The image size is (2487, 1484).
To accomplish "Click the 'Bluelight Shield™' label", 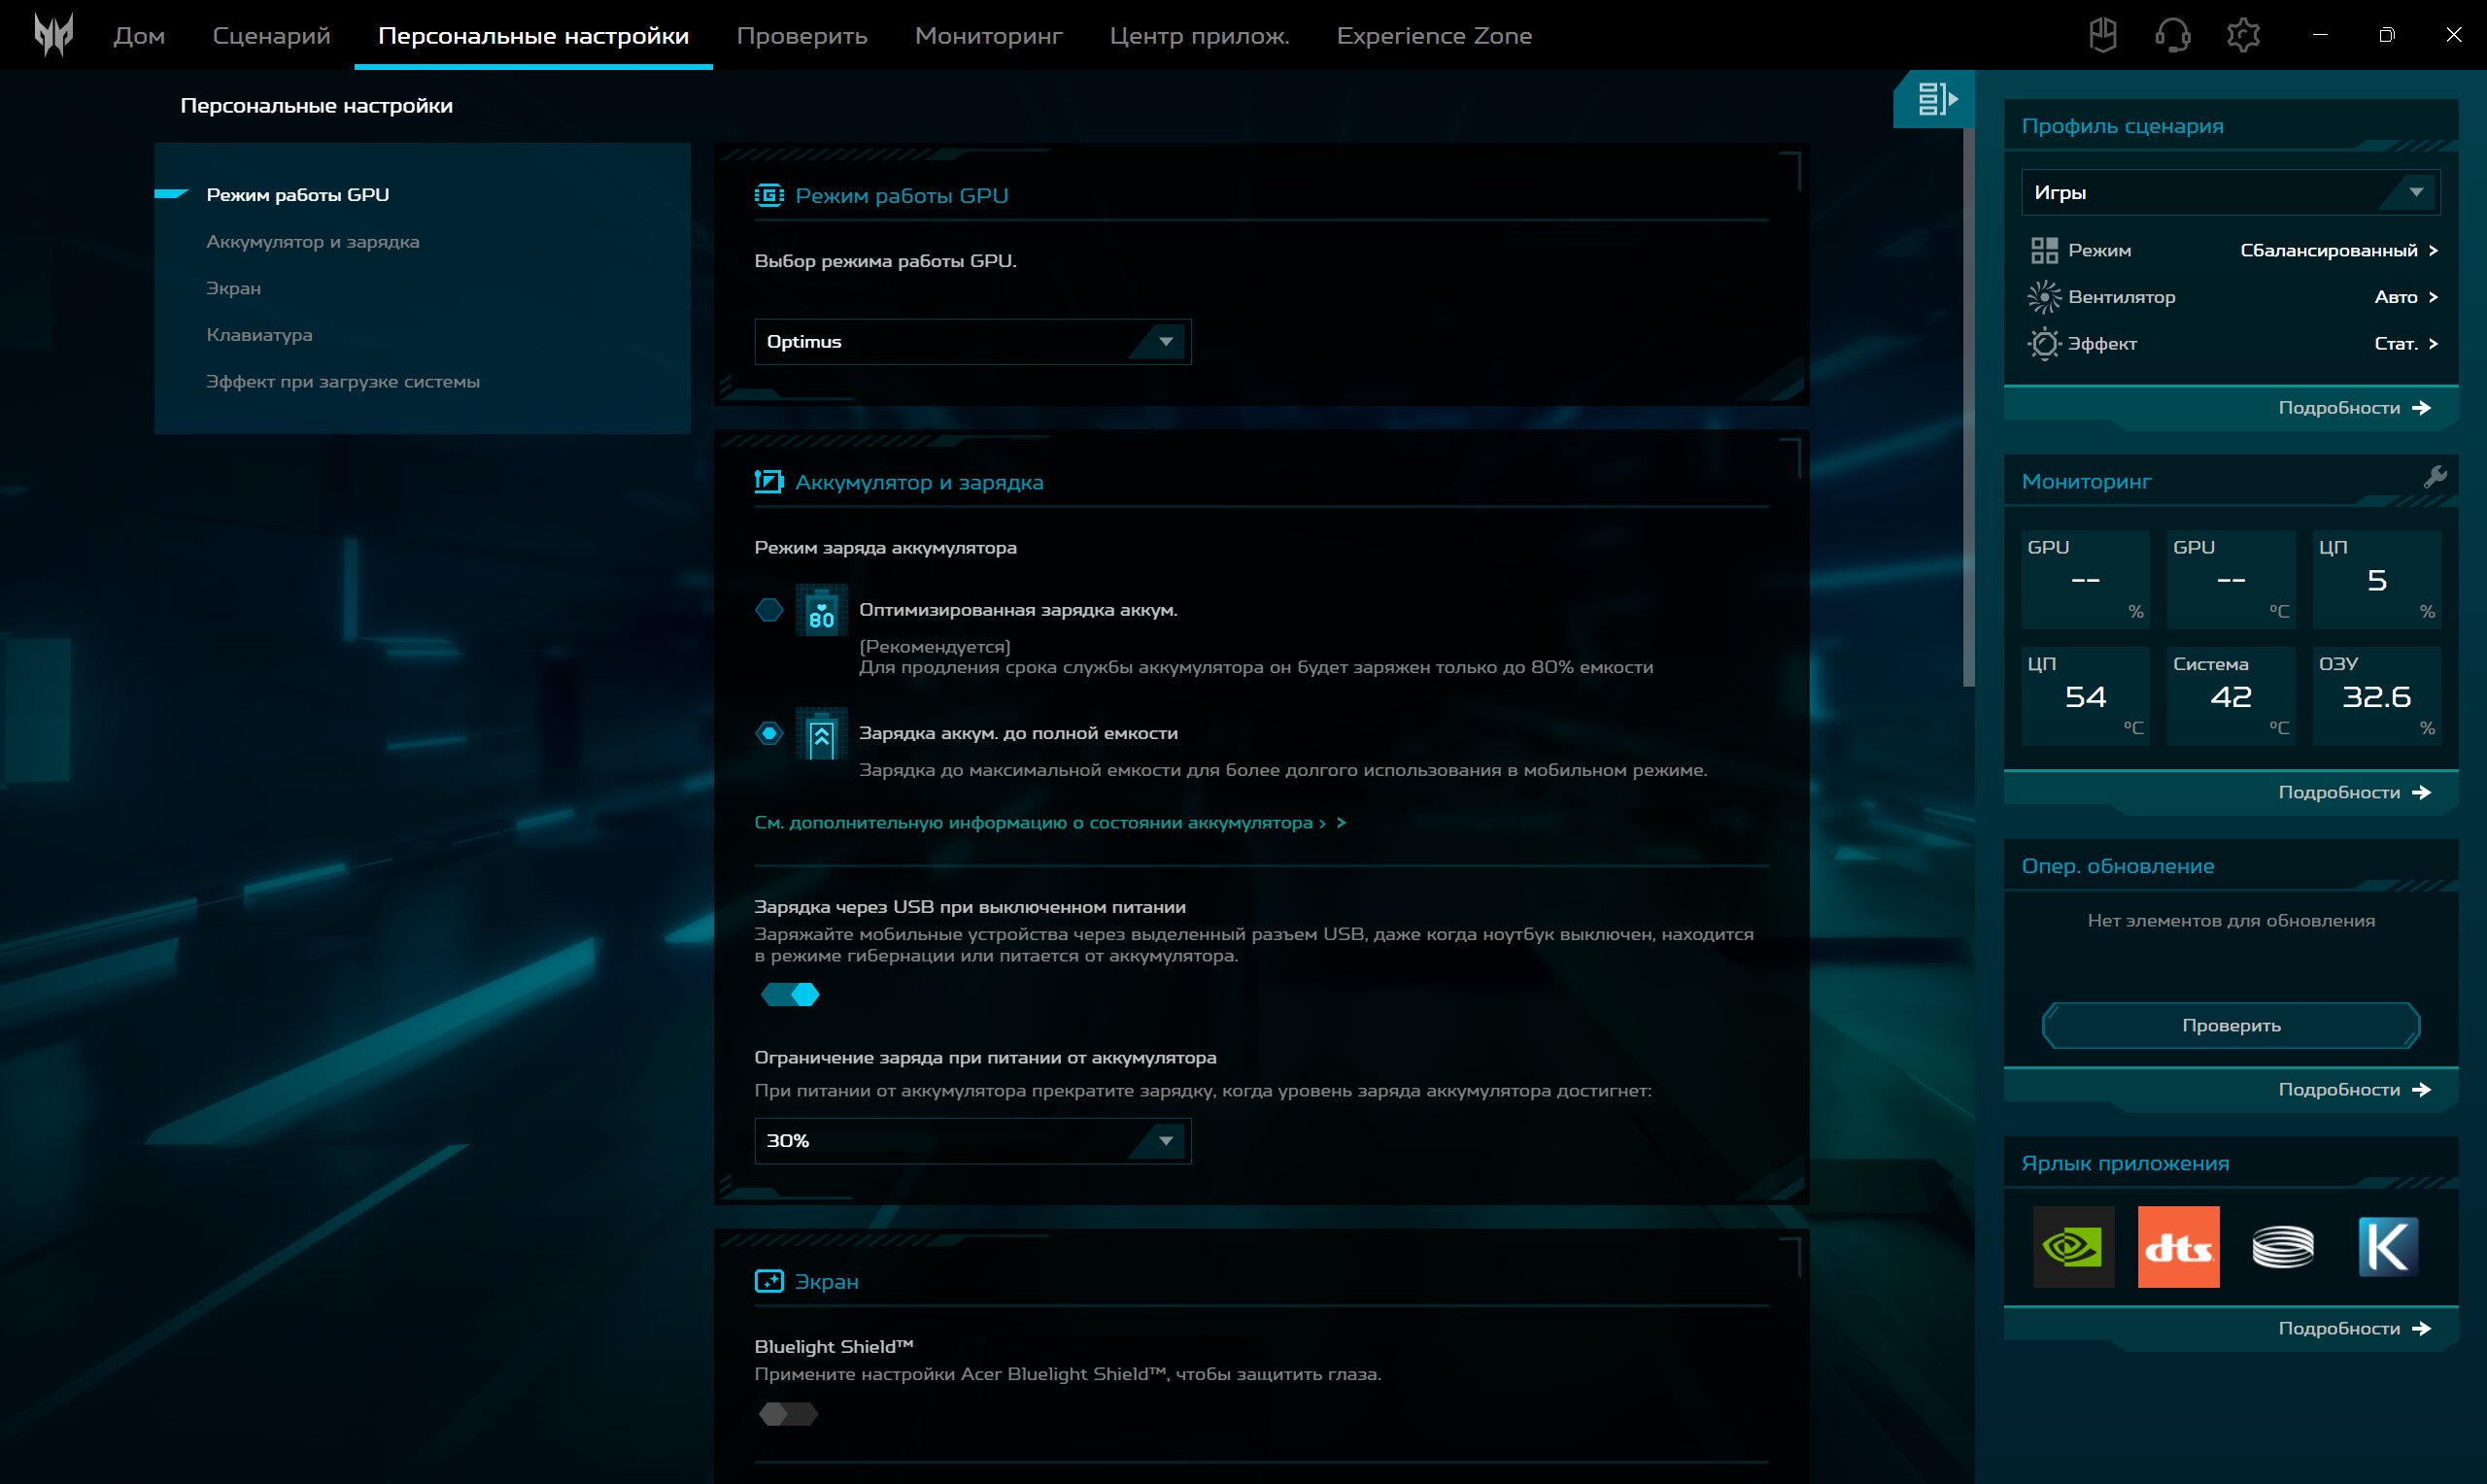I will point(833,1347).
